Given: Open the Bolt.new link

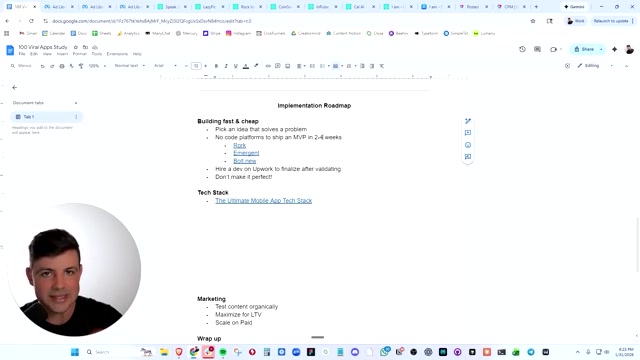Looking at the screenshot, I should click(244, 161).
